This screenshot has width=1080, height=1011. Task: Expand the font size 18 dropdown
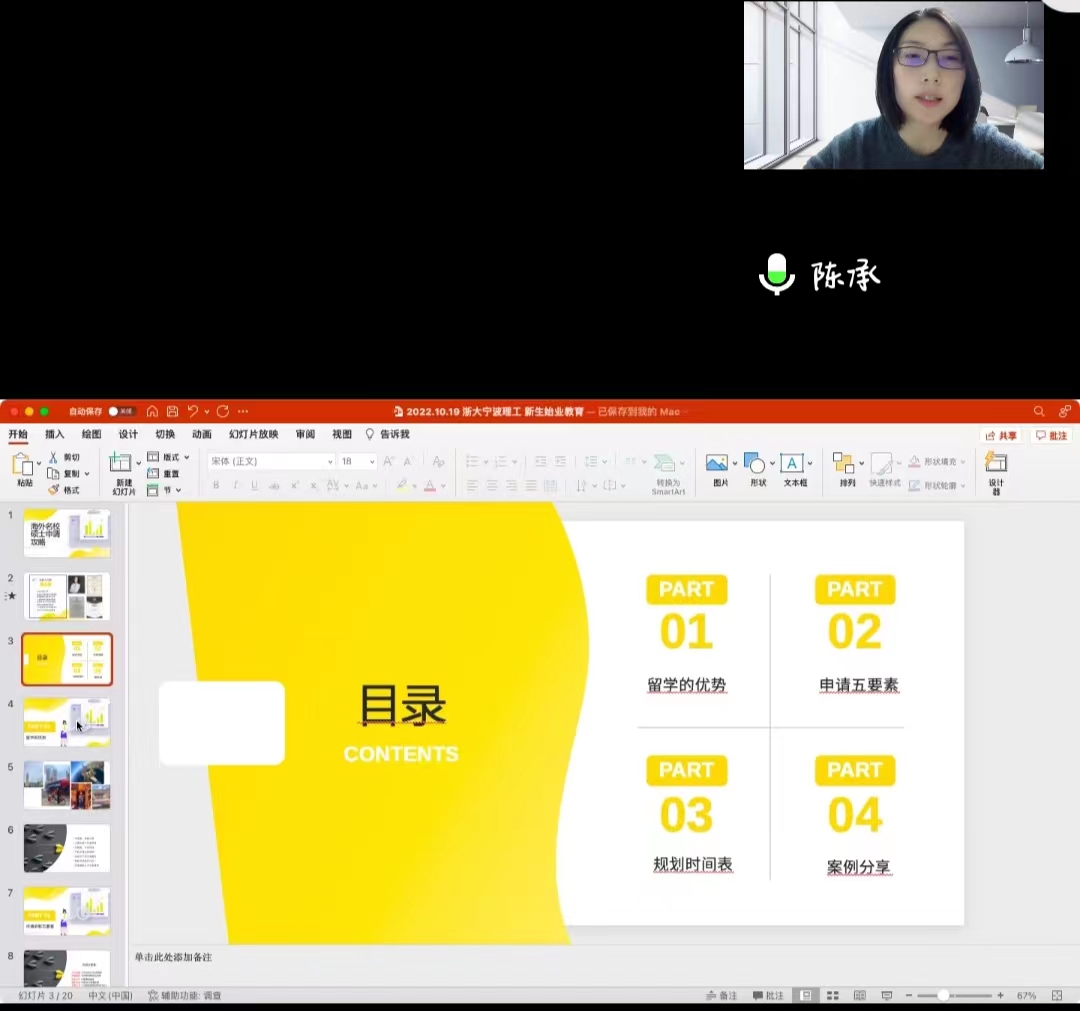tap(372, 462)
